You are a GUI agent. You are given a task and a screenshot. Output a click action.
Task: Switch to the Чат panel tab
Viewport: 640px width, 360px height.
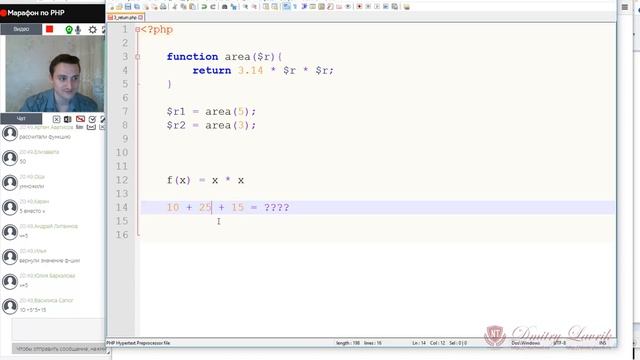point(21,118)
